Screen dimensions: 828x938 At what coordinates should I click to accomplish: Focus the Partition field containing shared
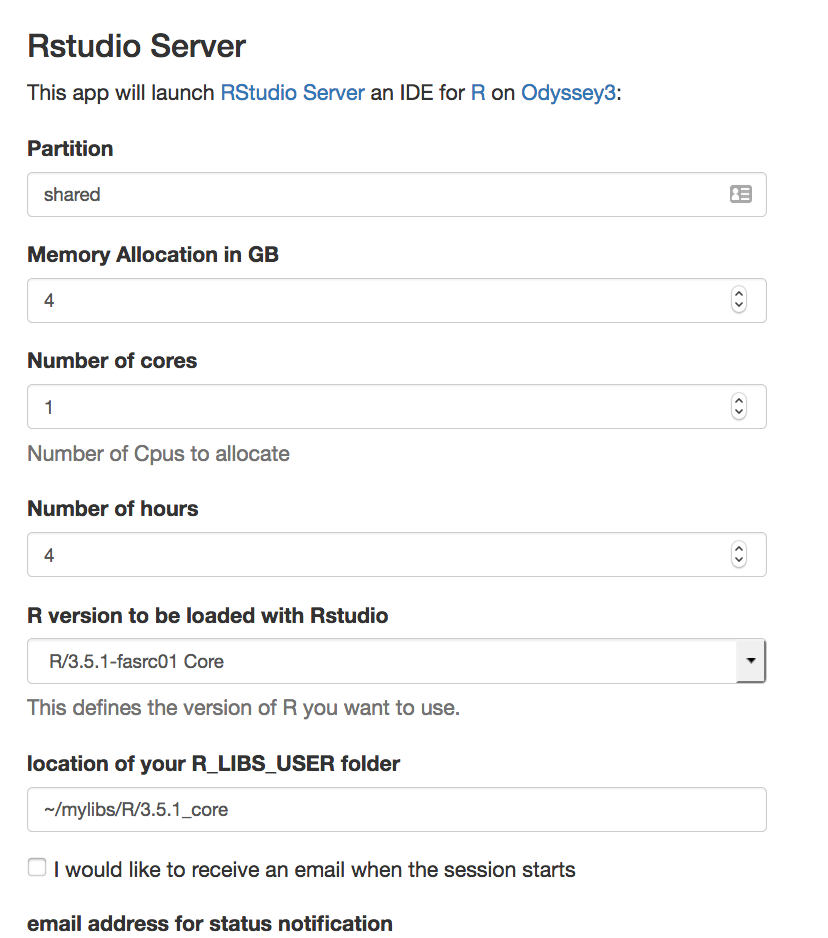[x=397, y=194]
